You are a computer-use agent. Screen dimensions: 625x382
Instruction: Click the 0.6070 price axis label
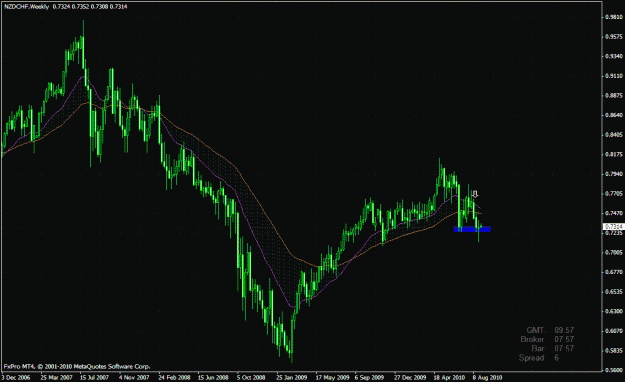pyautogui.click(x=613, y=331)
